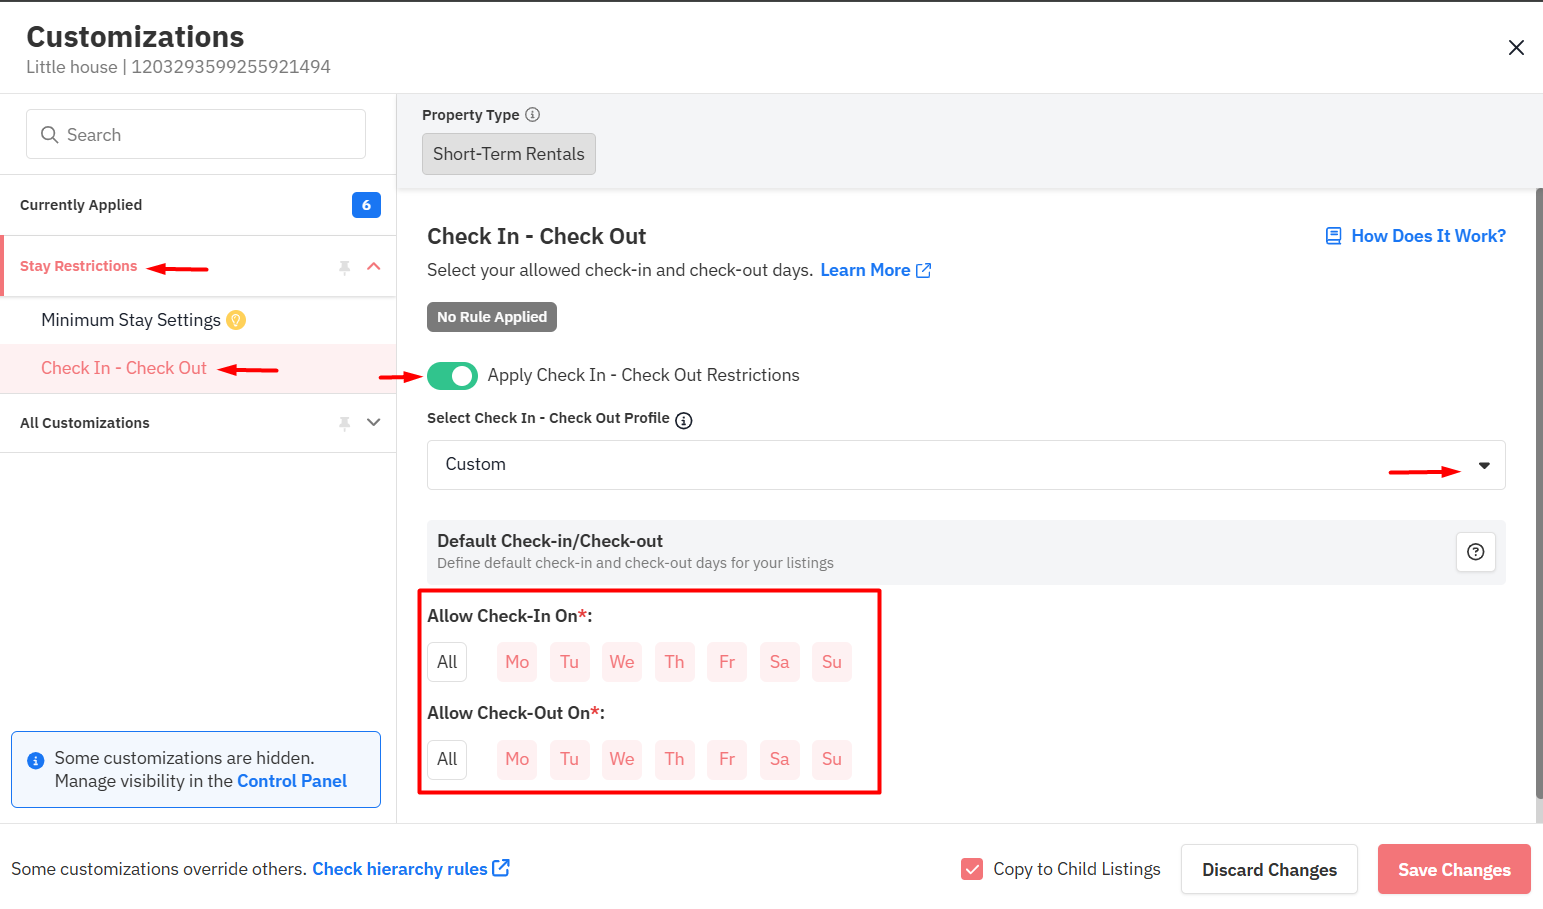1543x909 pixels.
Task: Toggle Tuesday for Allow Check-In
Action: tap(570, 662)
